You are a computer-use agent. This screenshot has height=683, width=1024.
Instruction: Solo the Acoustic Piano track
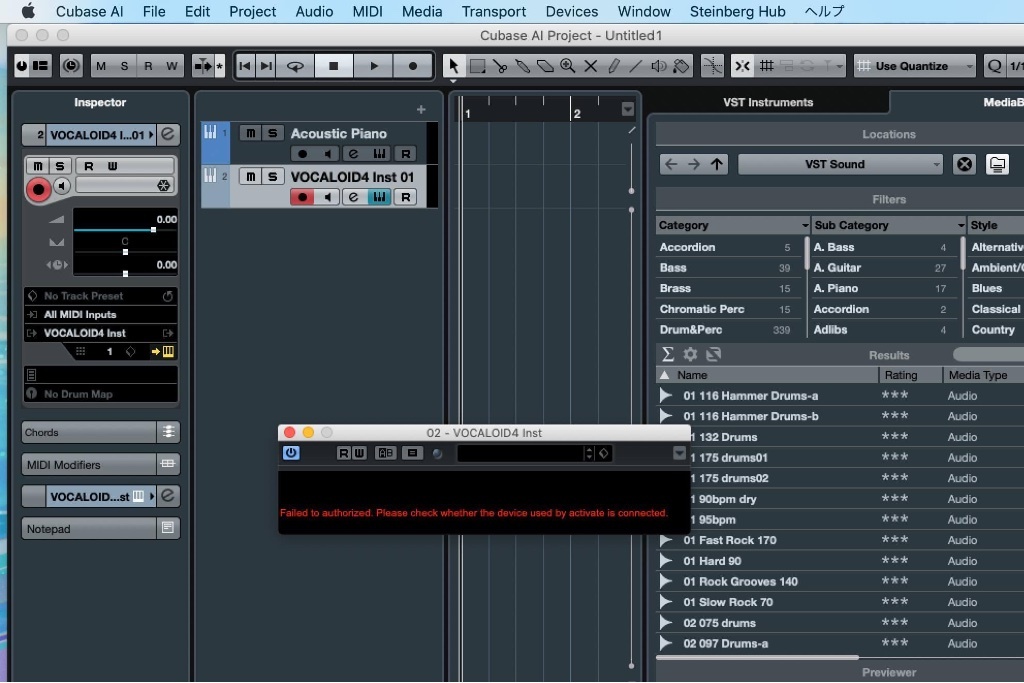click(x=273, y=133)
